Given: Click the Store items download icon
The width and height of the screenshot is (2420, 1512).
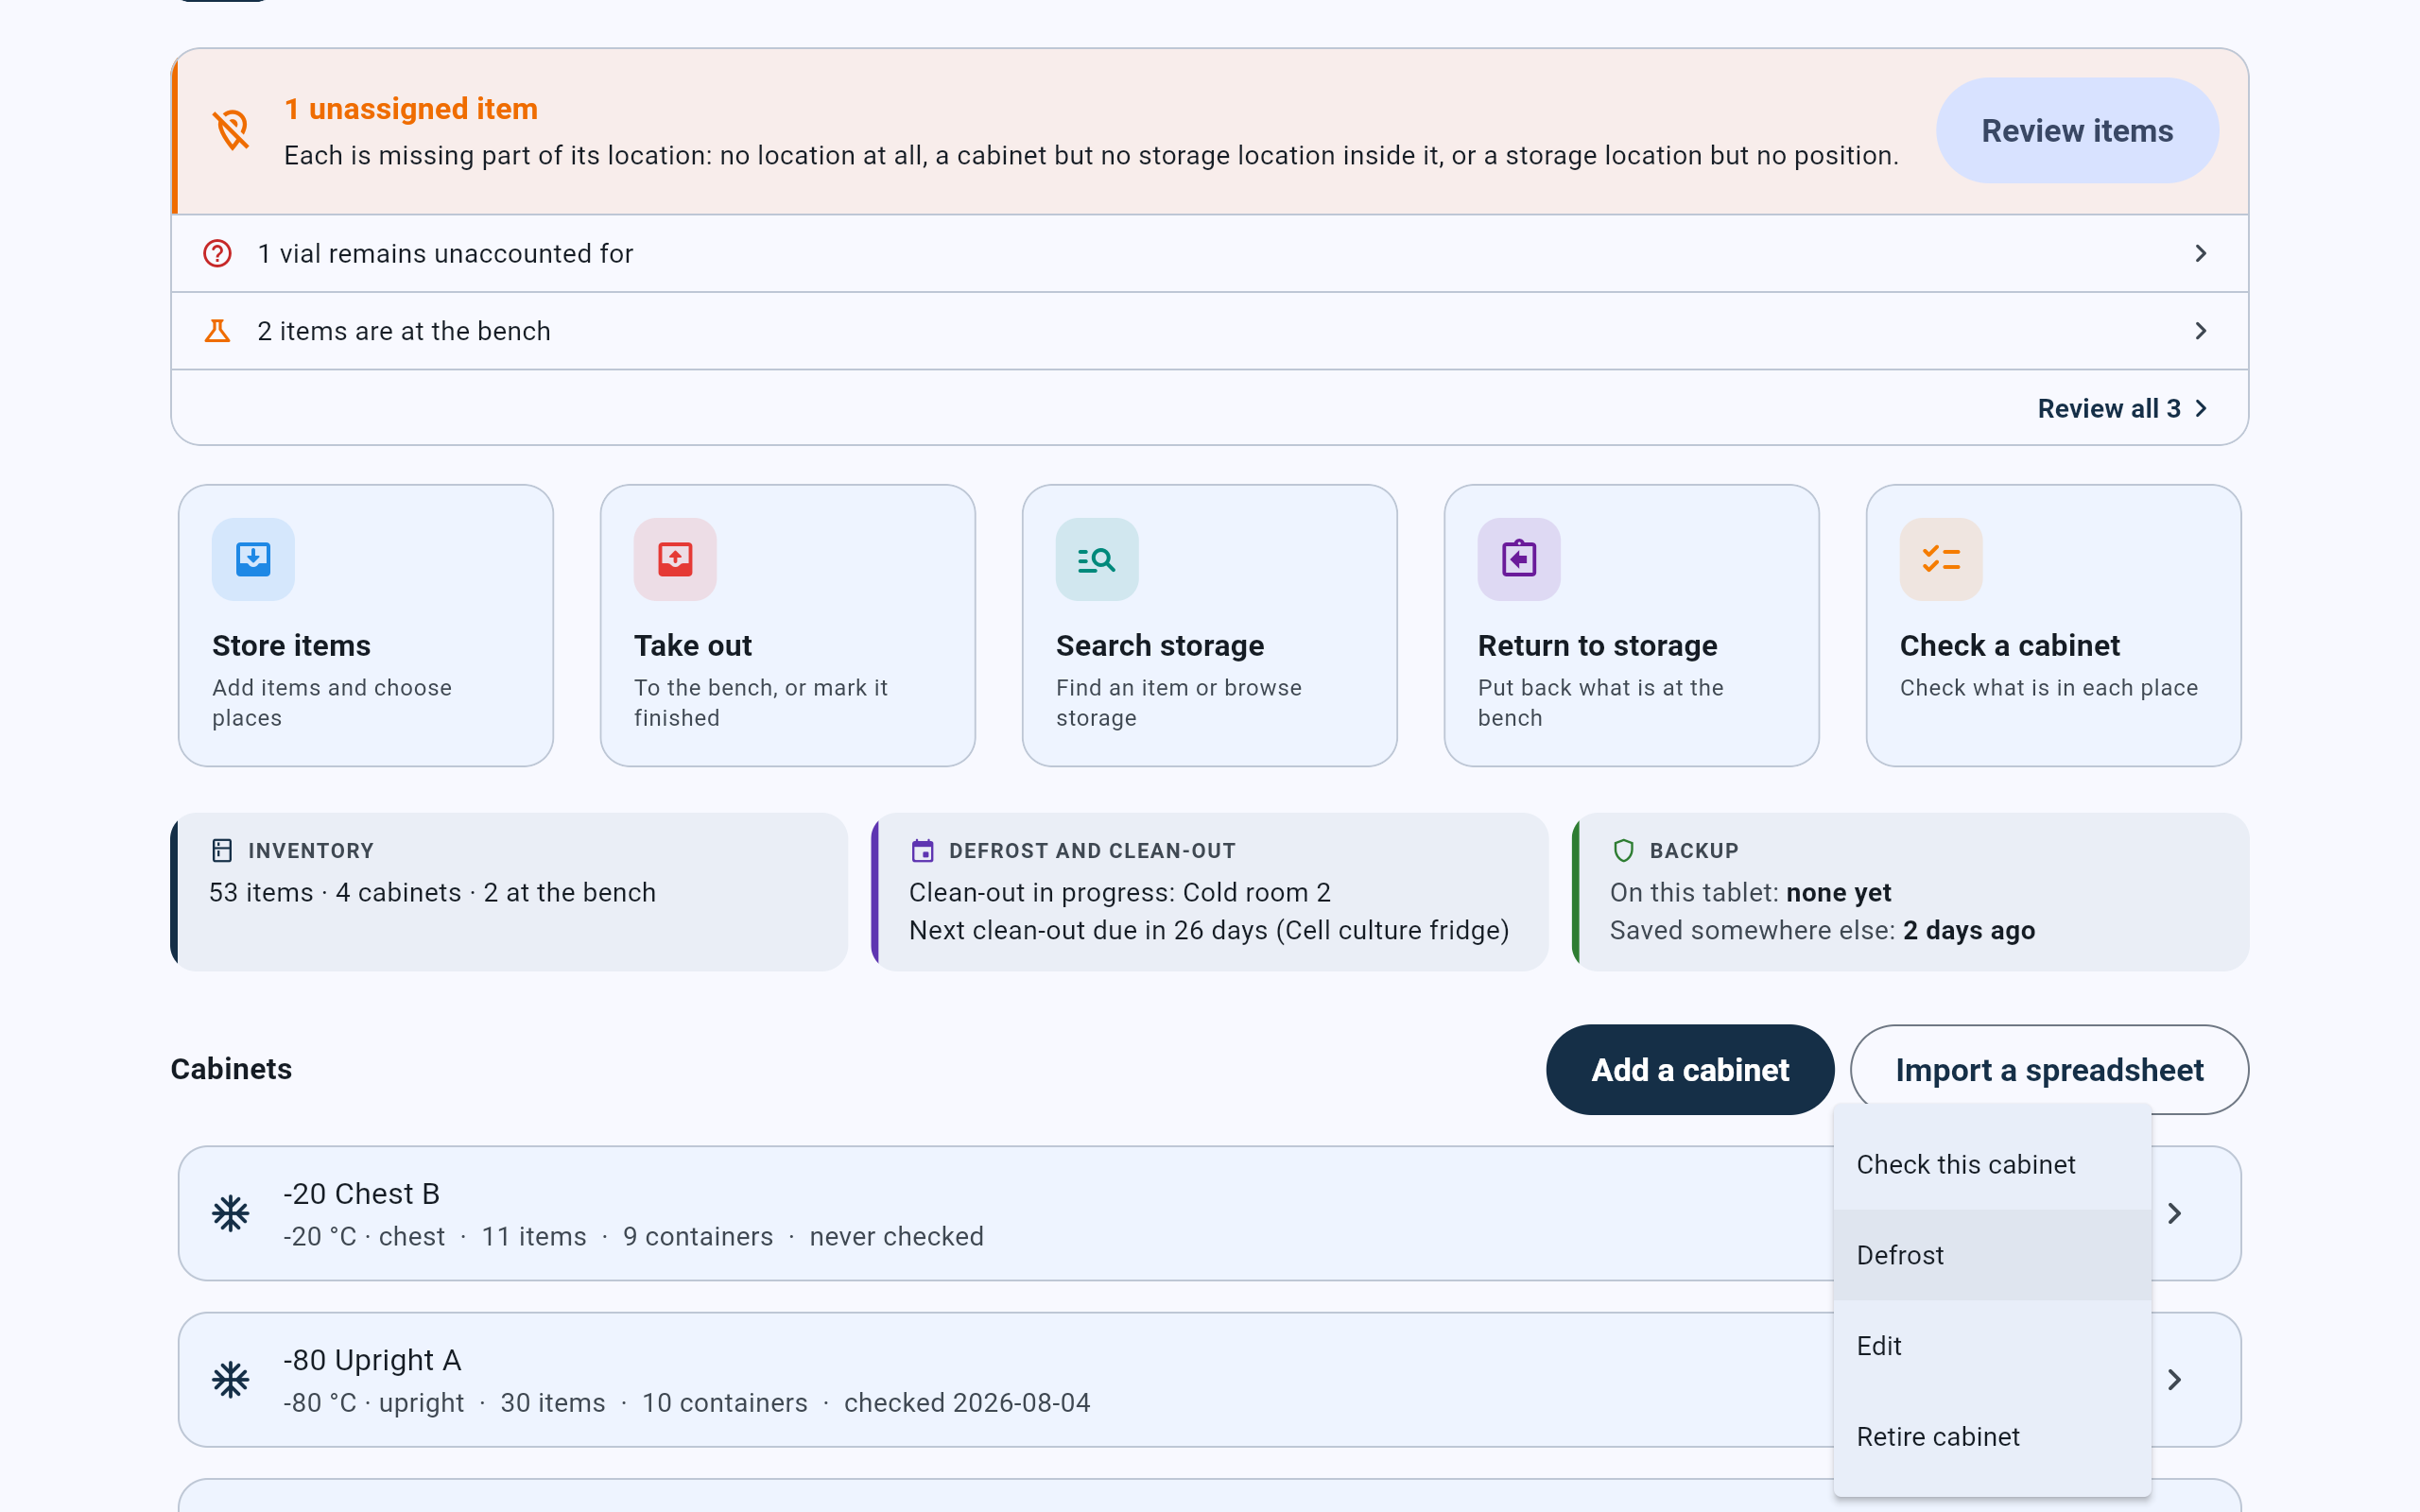Looking at the screenshot, I should [x=253, y=559].
